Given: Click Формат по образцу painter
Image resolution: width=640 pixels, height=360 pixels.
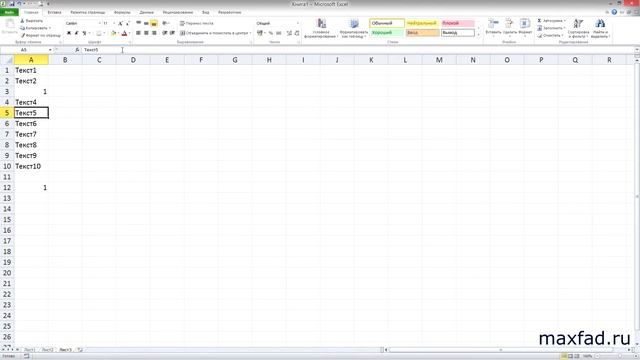Looking at the screenshot, I should tap(40, 36).
